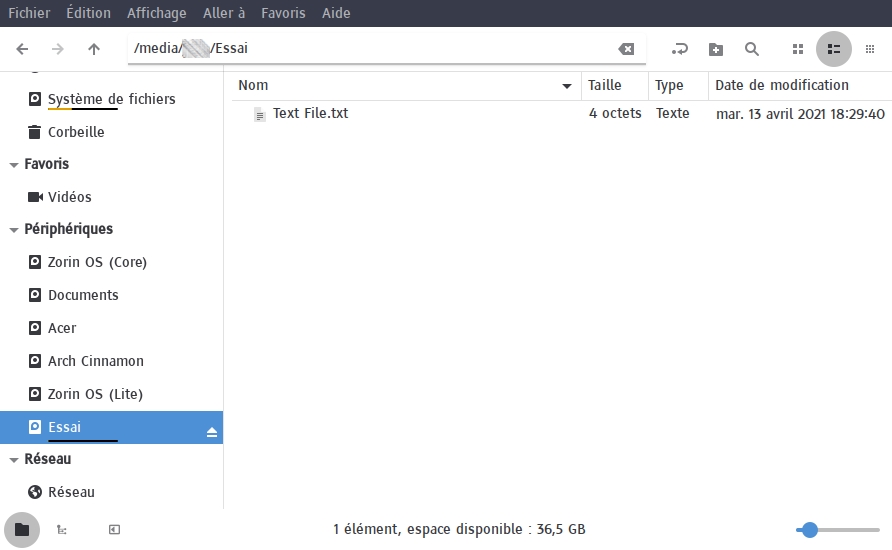Collapse the Favoris section

click(14, 165)
